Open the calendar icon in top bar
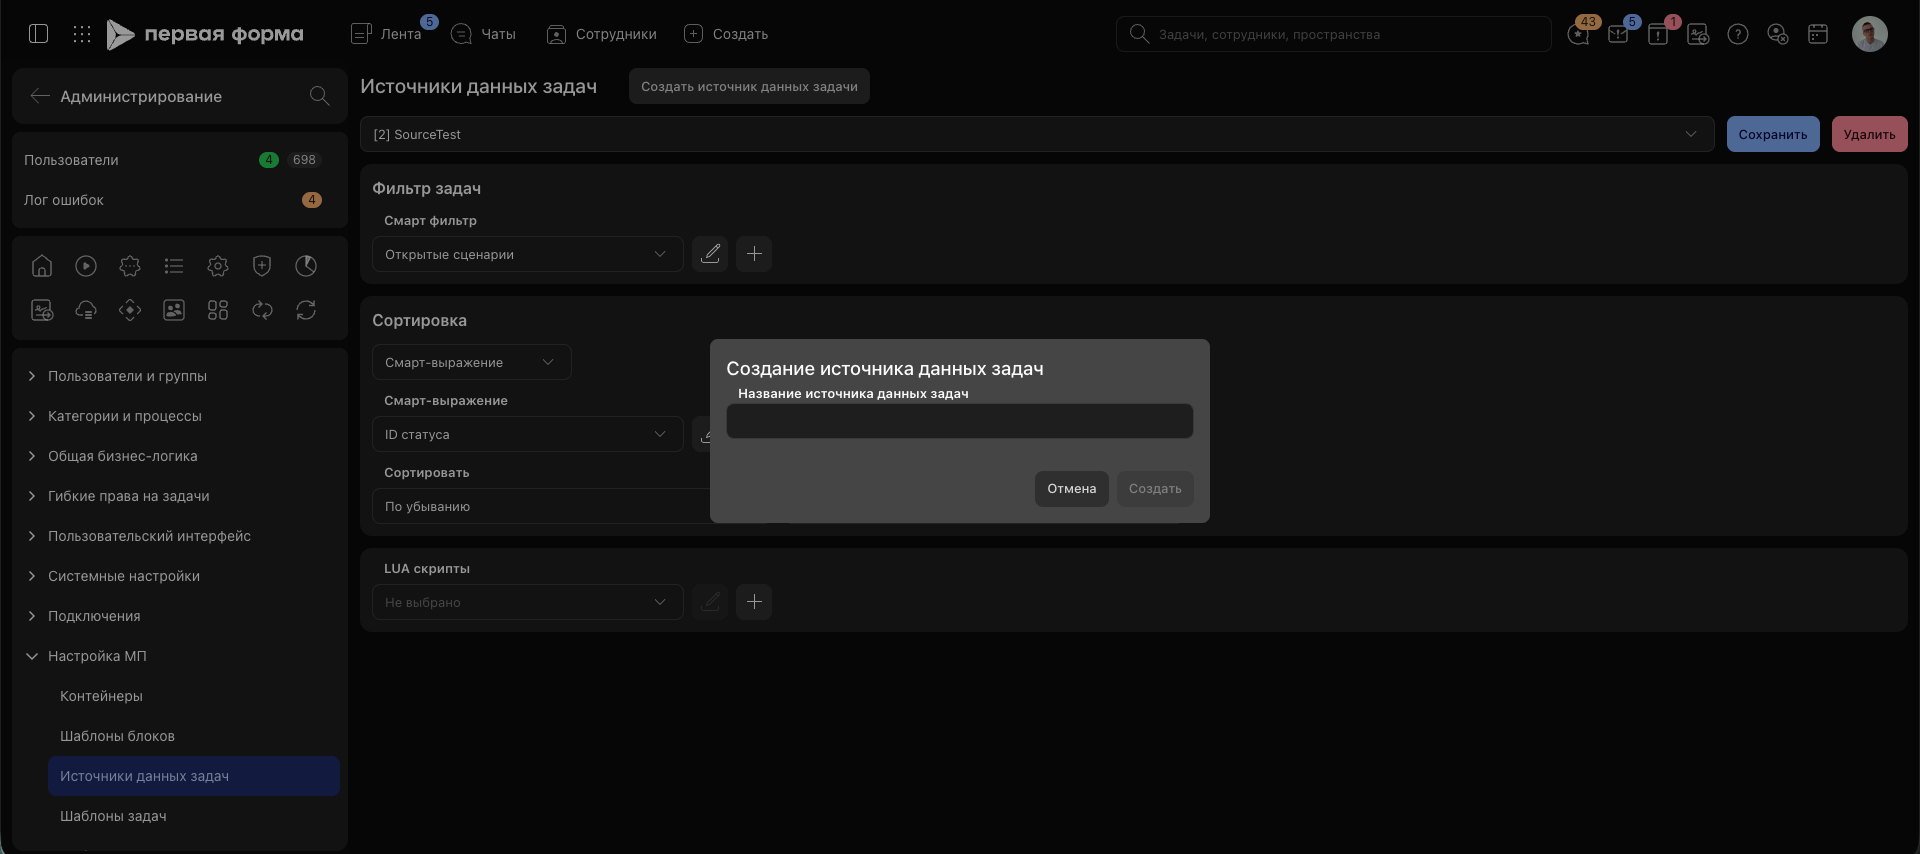 [x=1818, y=34]
